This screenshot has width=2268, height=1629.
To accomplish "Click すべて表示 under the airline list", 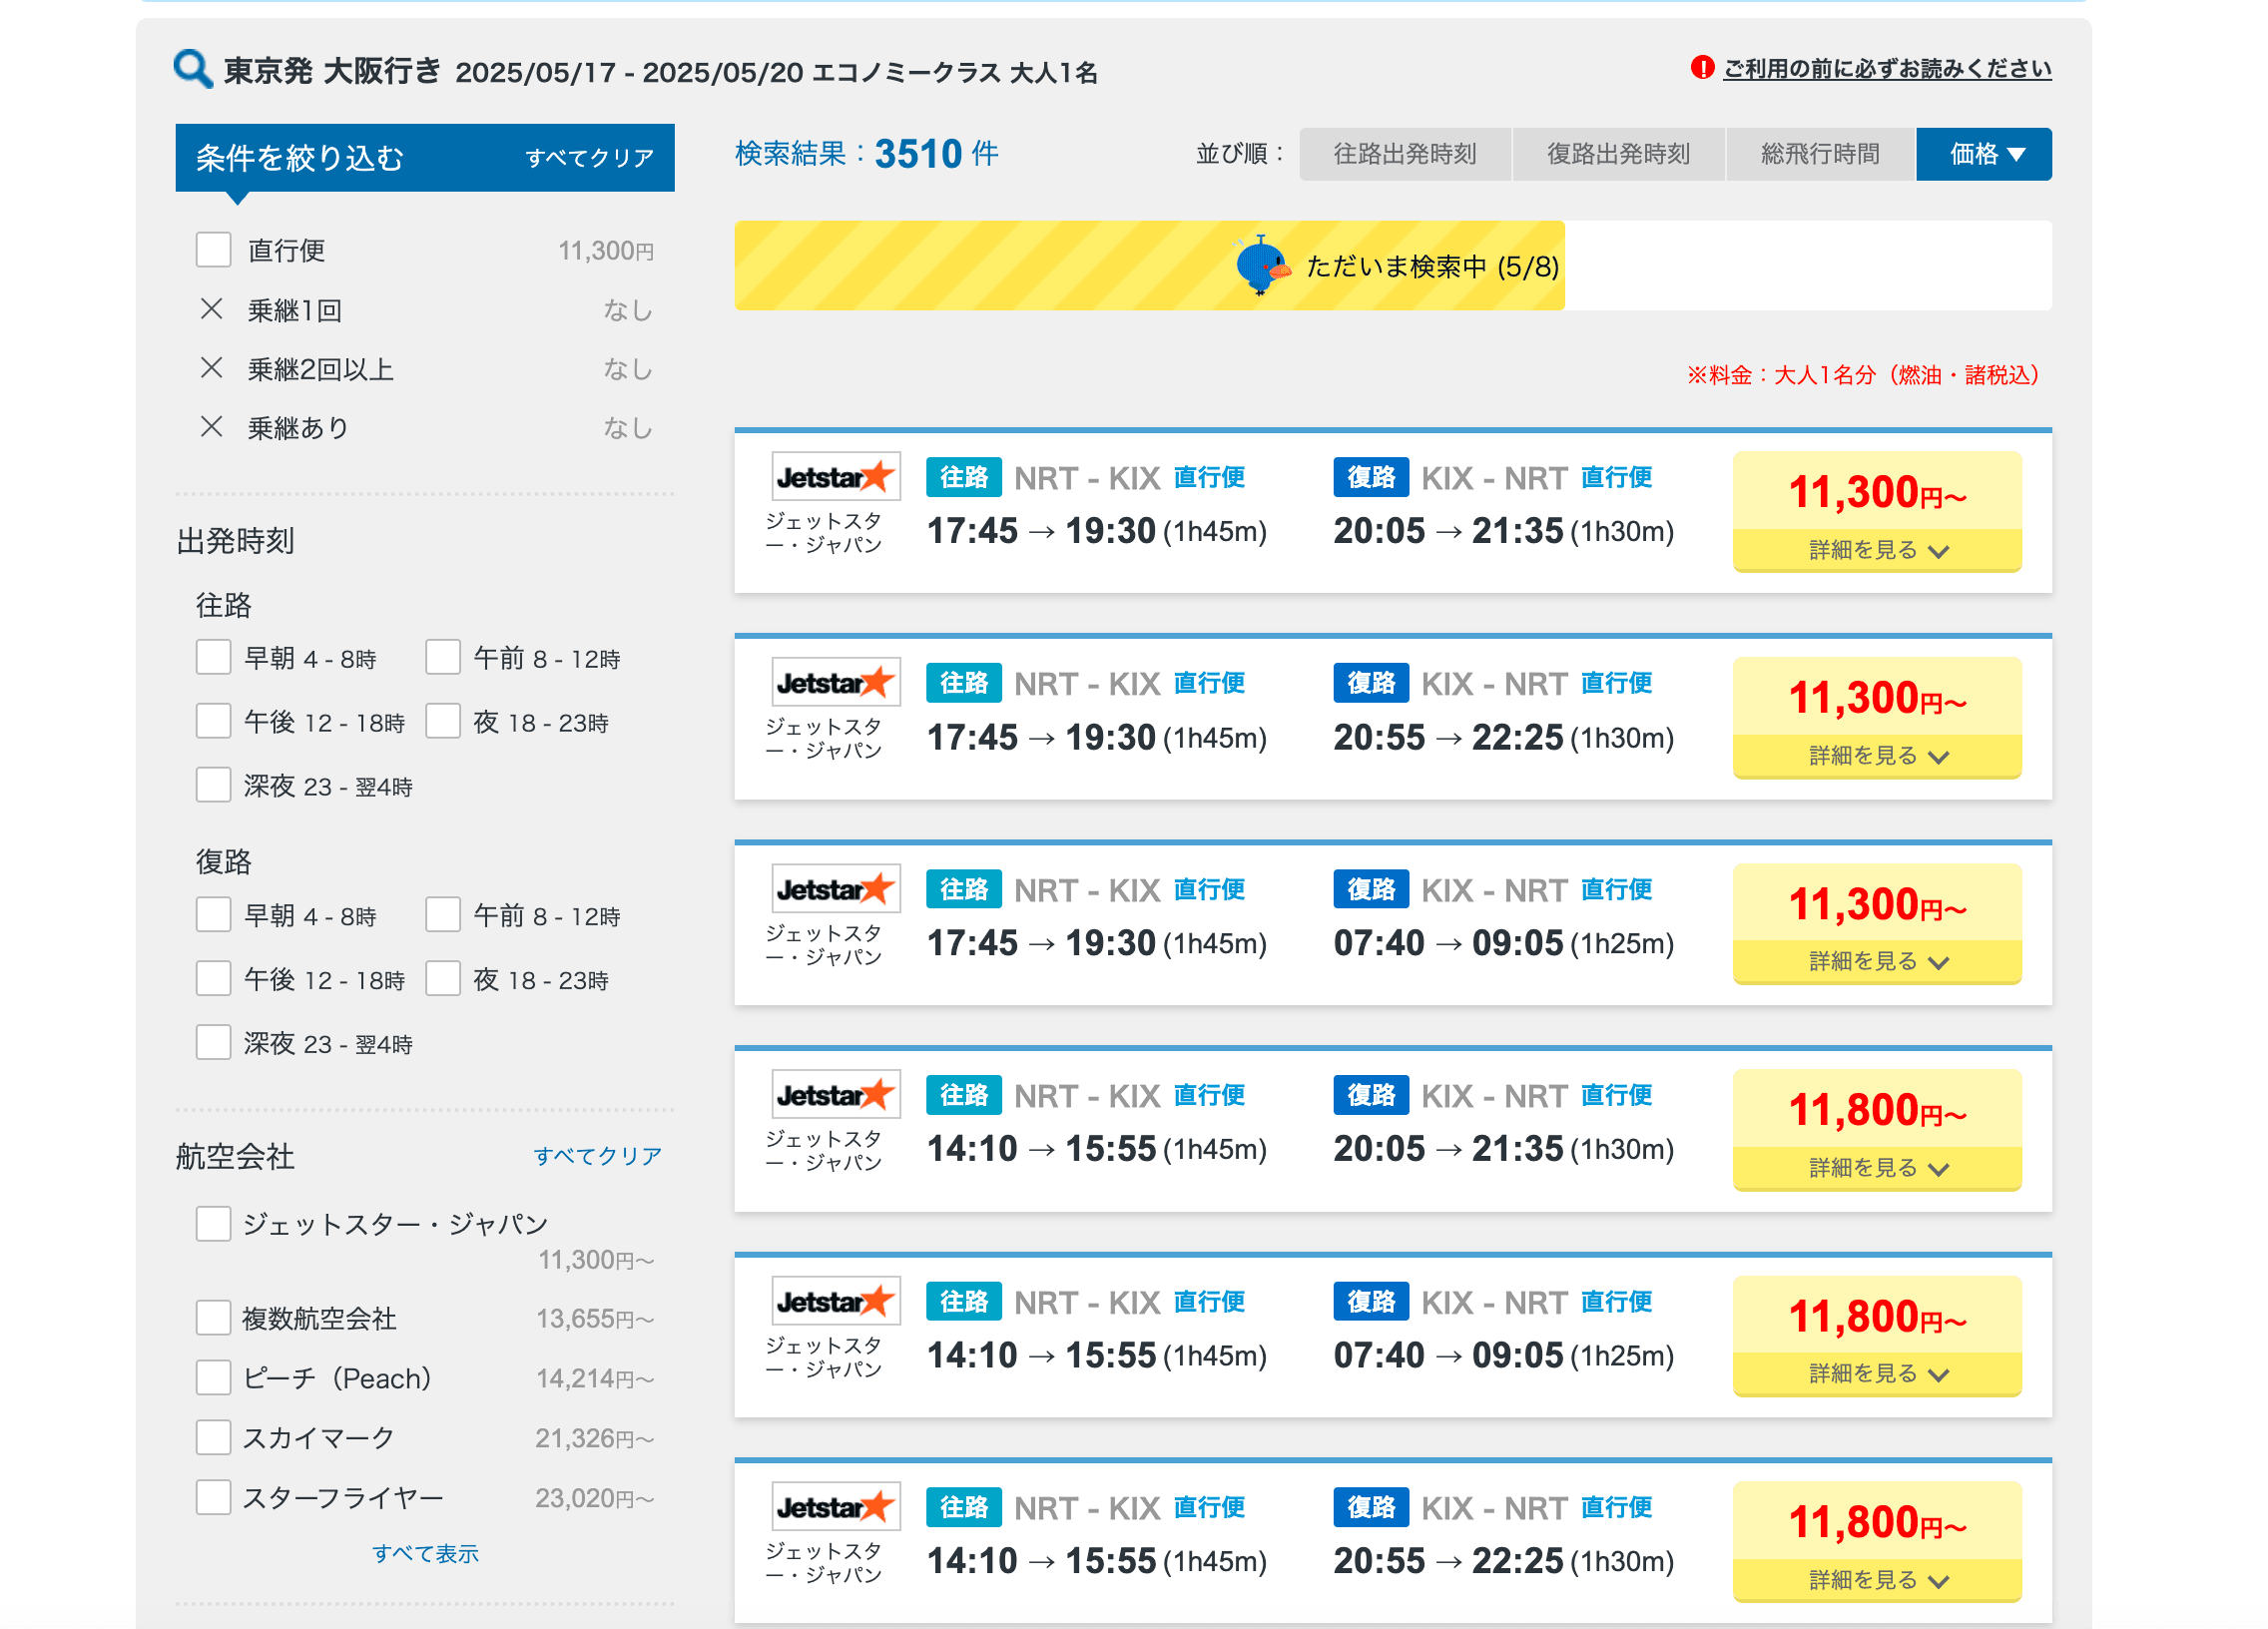I will 425,1553.
